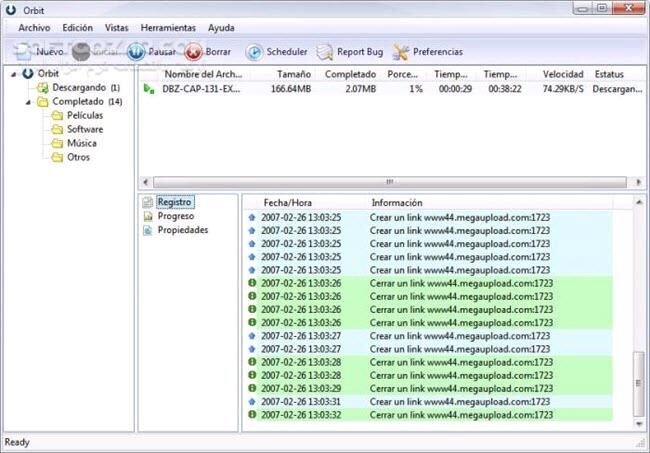The width and height of the screenshot is (650, 453).
Task: Select the Música tree label
Action: (82, 143)
